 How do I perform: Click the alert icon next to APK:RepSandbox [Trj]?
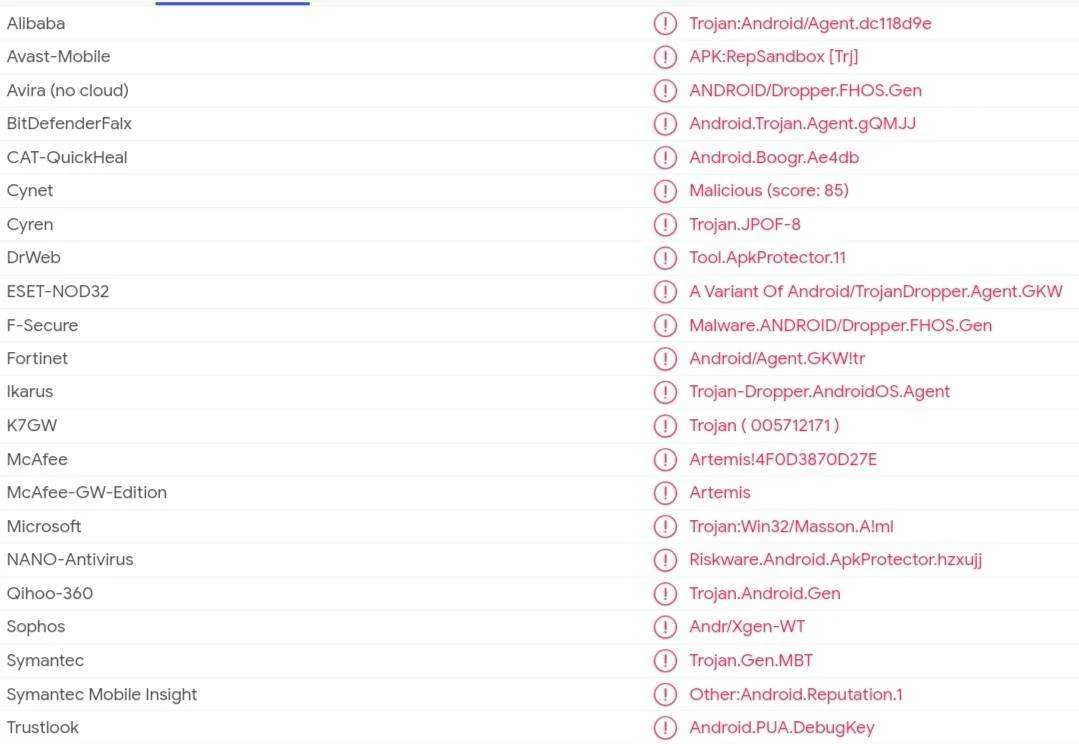click(x=665, y=56)
